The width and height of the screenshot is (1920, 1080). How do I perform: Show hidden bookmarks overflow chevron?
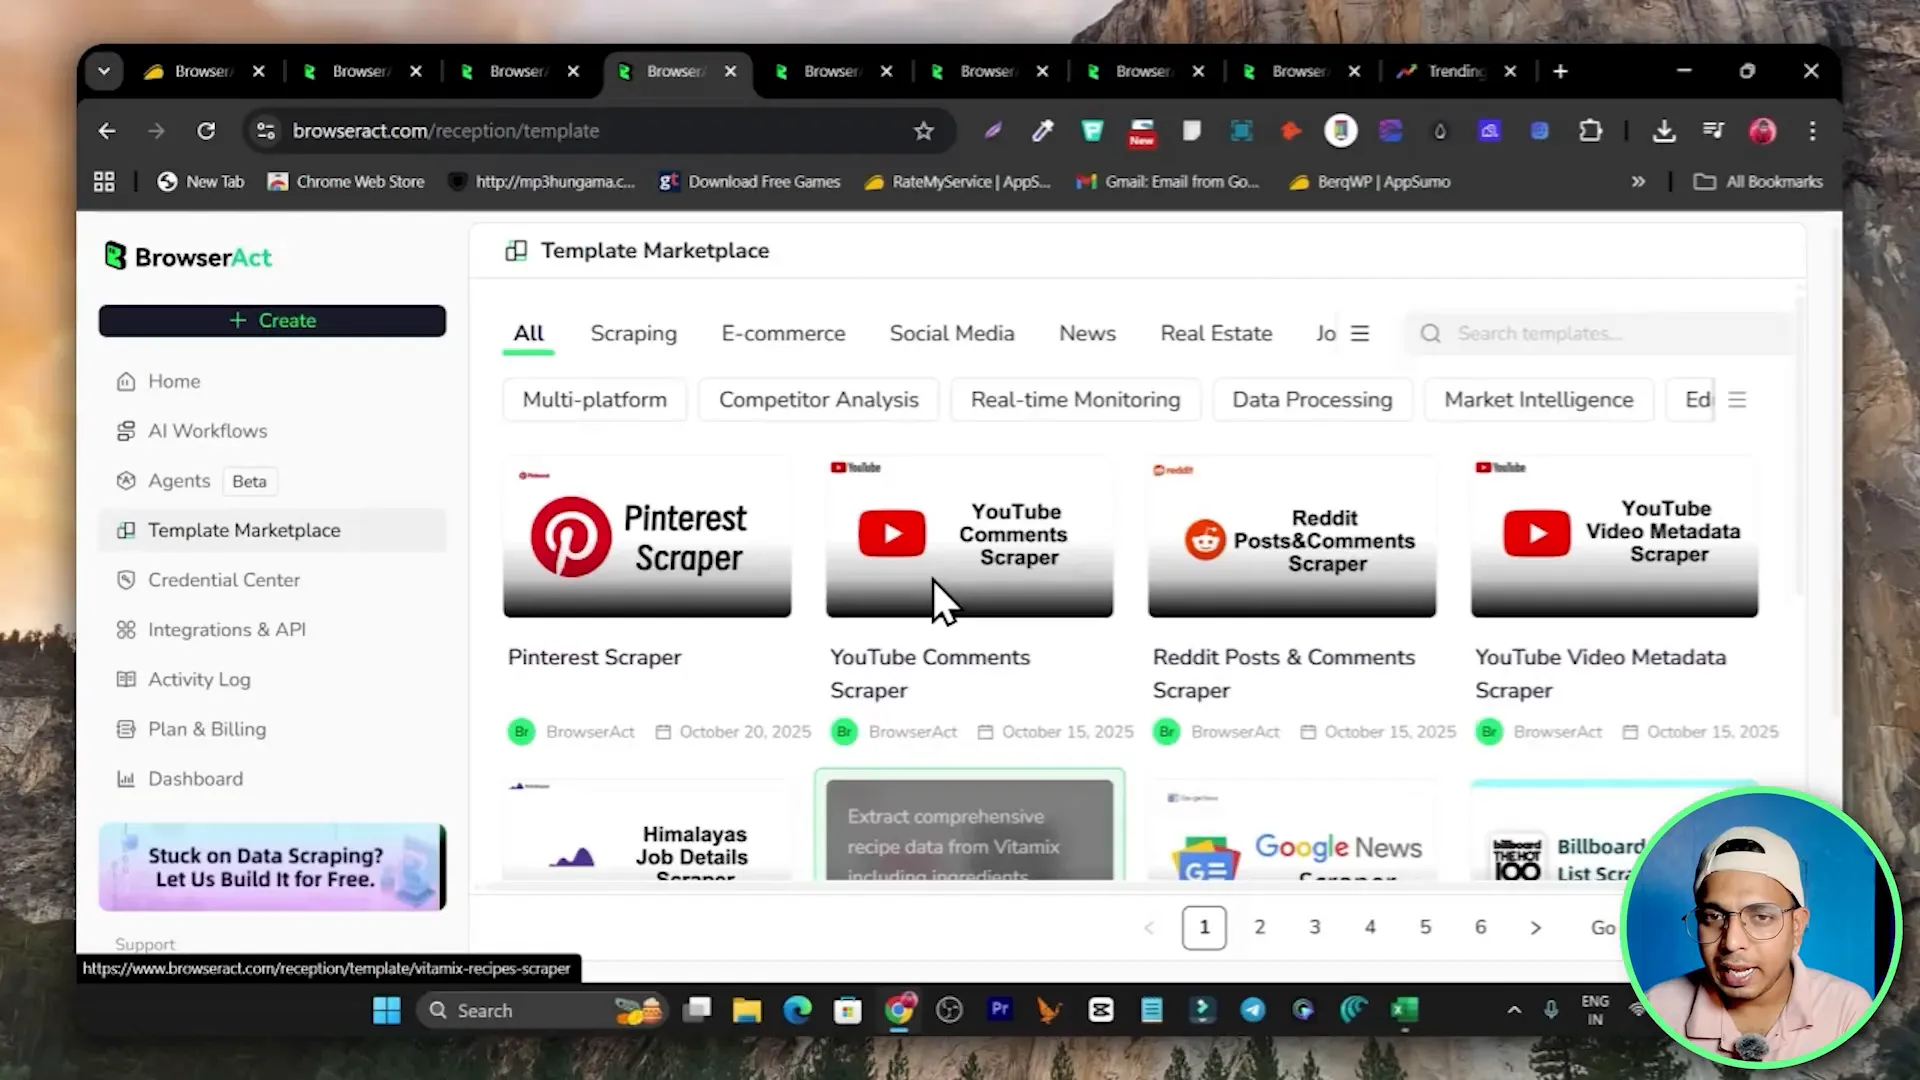(1638, 182)
